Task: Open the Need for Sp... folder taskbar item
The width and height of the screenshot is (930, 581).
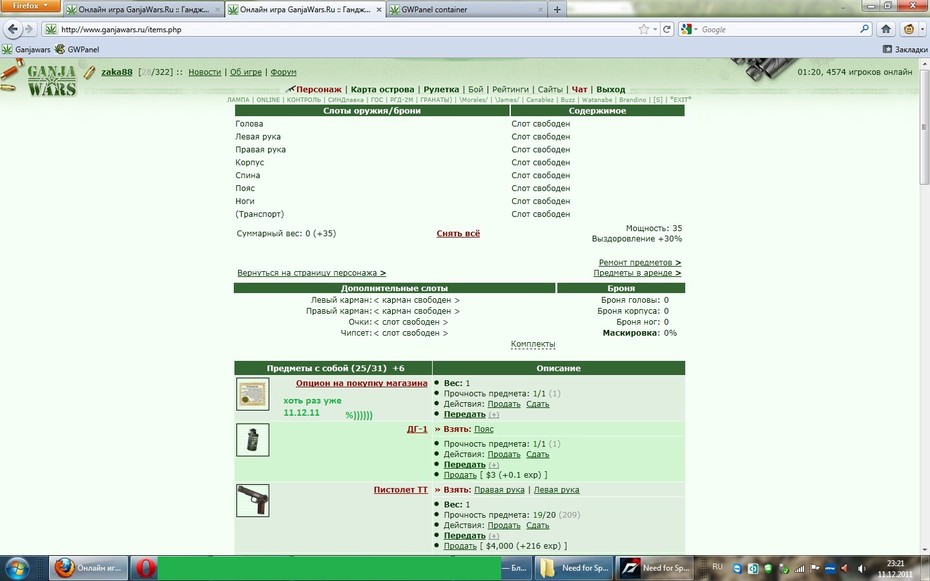Action: click(575, 568)
